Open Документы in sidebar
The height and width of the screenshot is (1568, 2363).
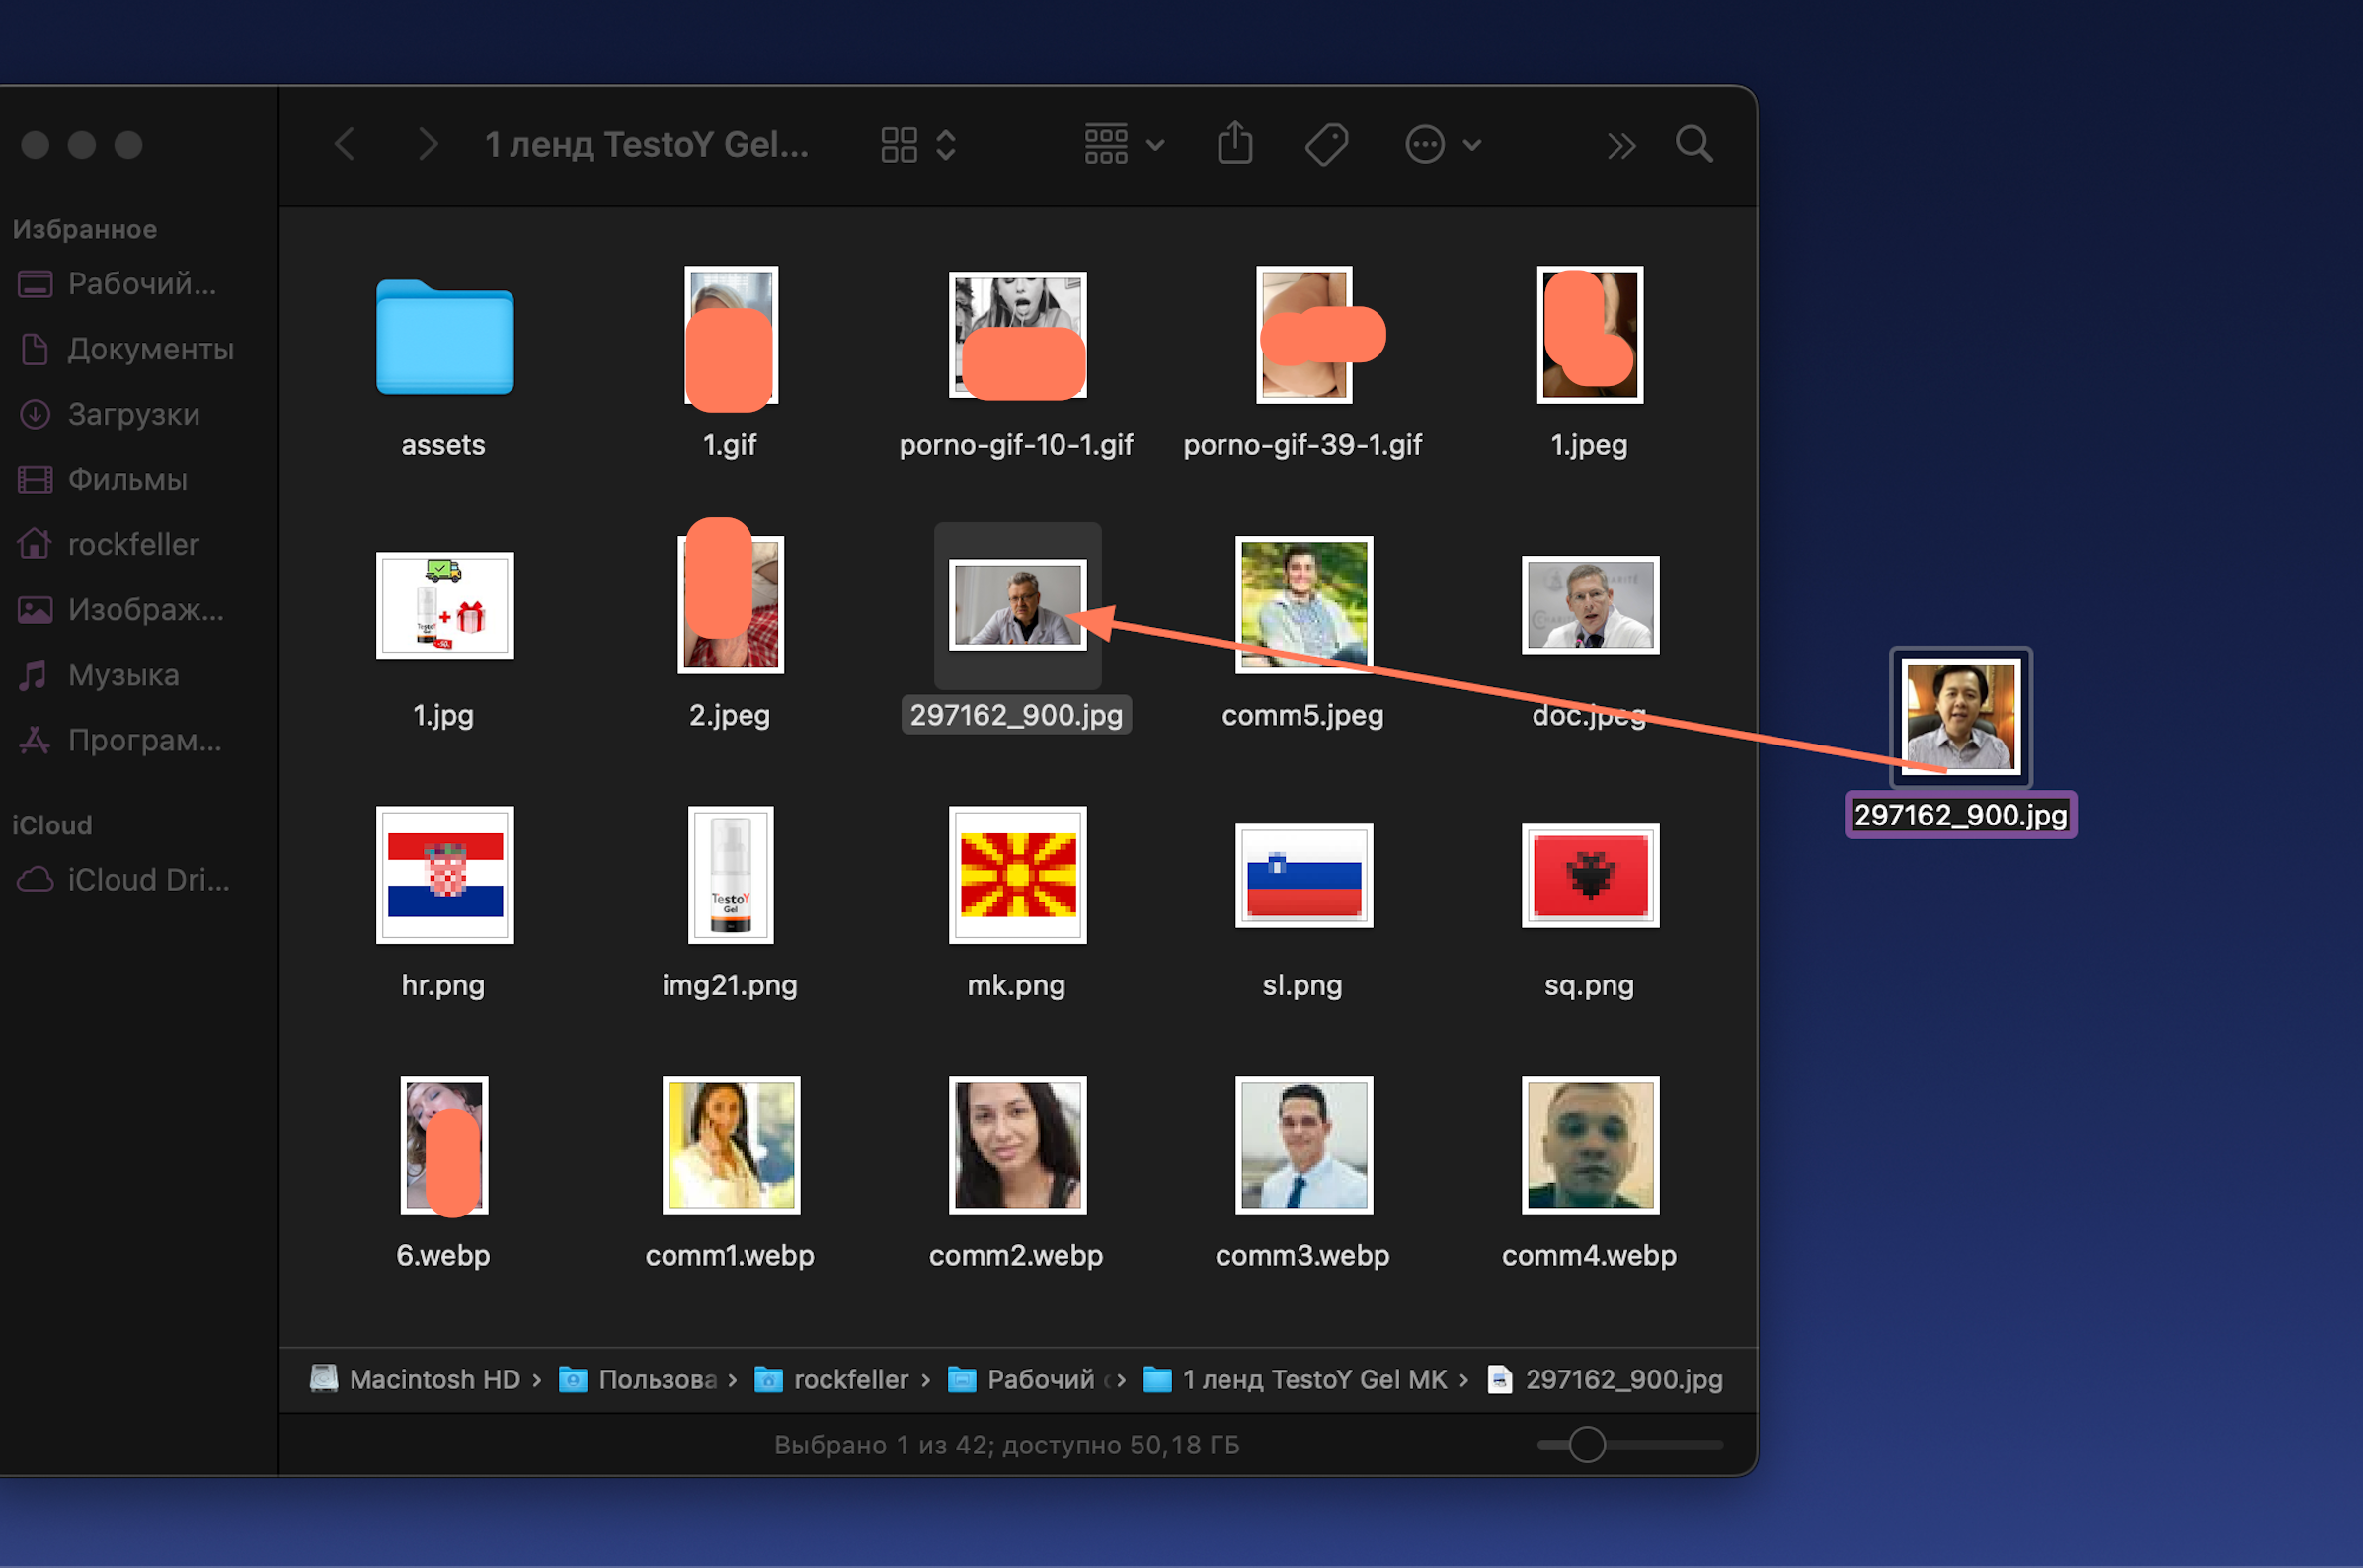tap(127, 349)
